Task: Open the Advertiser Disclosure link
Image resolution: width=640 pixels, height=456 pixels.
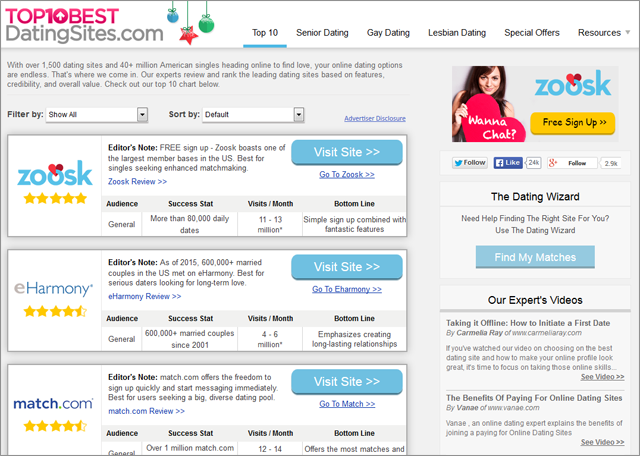Action: pyautogui.click(x=374, y=118)
